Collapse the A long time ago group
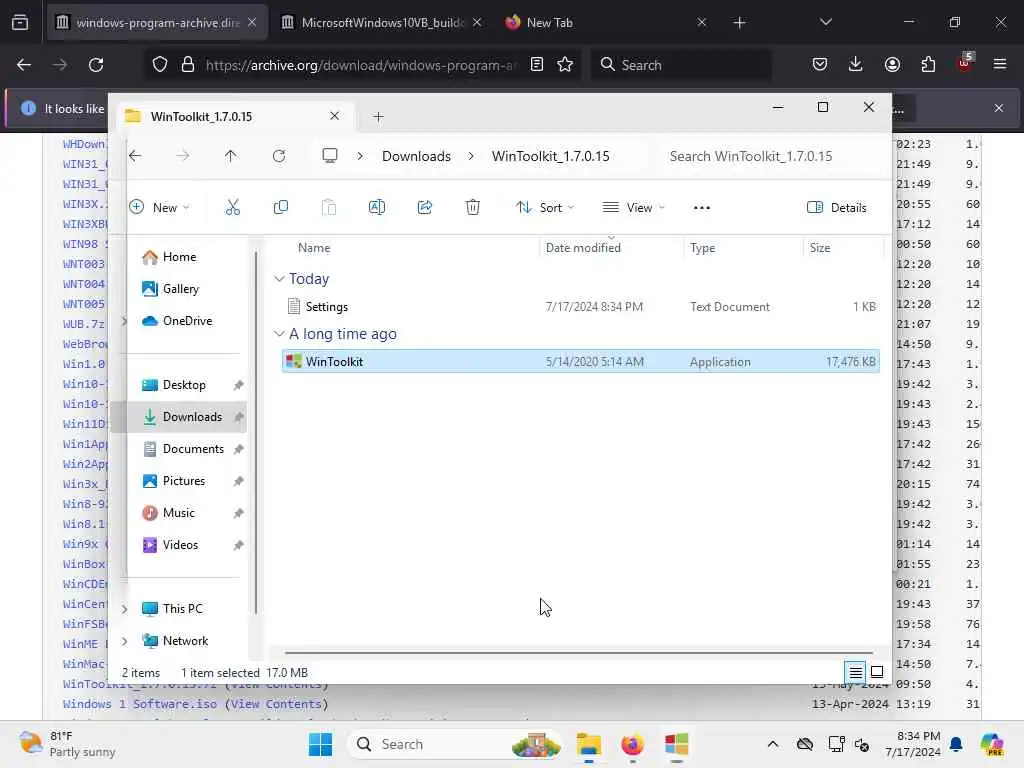The width and height of the screenshot is (1024, 768). [x=280, y=334]
